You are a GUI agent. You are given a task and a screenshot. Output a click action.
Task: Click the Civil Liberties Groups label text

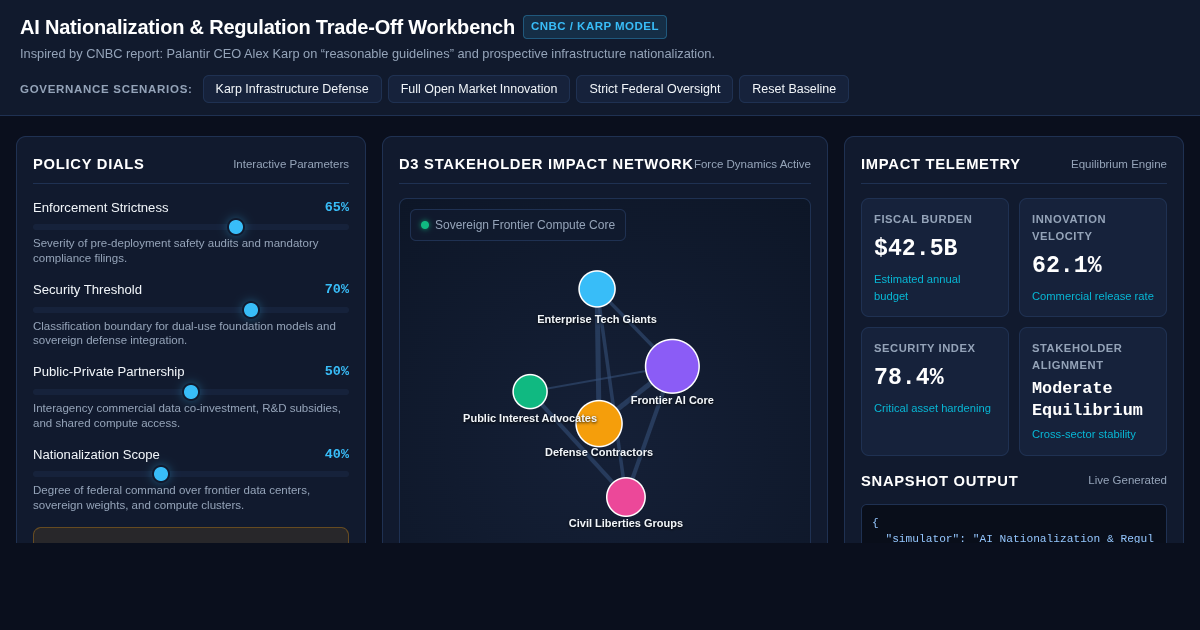point(626,523)
